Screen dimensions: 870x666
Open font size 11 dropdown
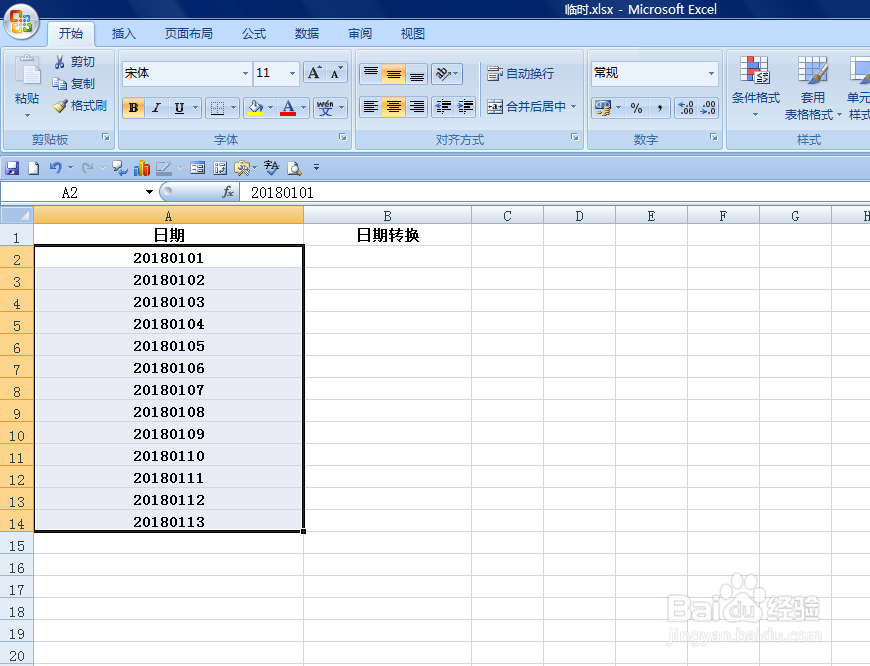(292, 73)
